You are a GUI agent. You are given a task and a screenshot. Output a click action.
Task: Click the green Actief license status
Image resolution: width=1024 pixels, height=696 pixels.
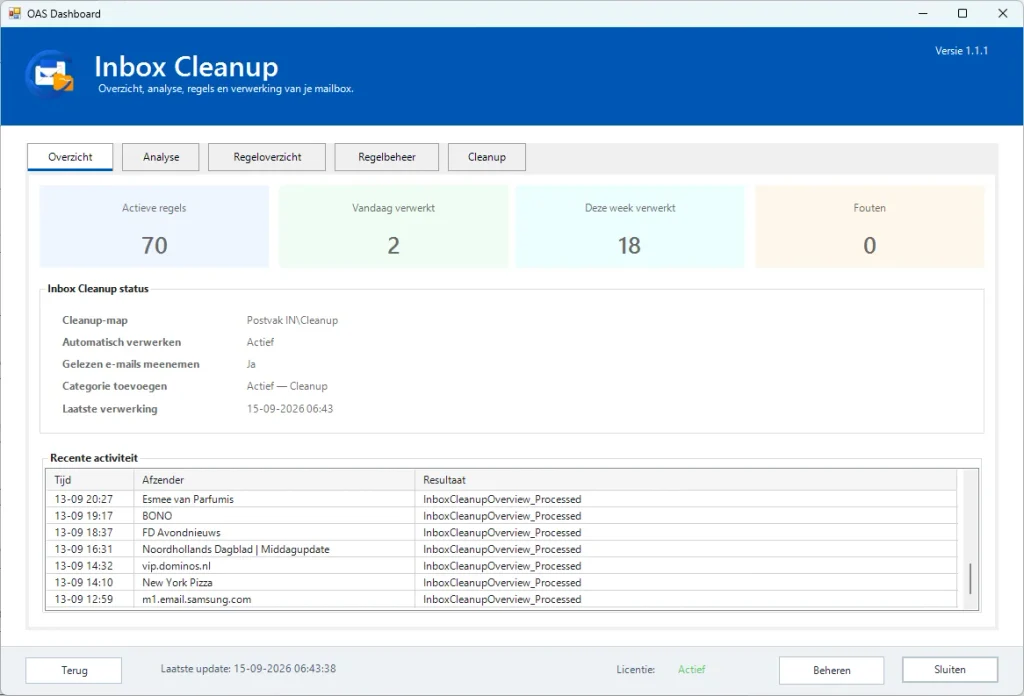[692, 669]
